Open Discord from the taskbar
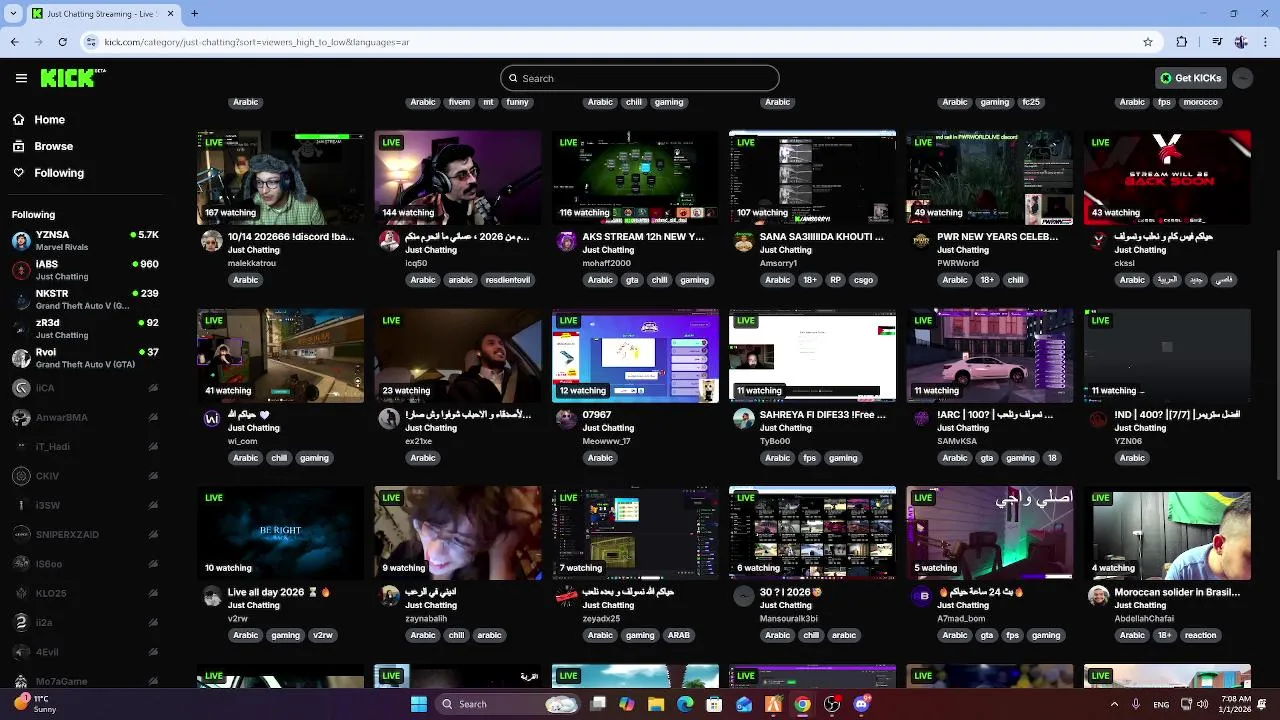1280x720 pixels. coord(862,704)
